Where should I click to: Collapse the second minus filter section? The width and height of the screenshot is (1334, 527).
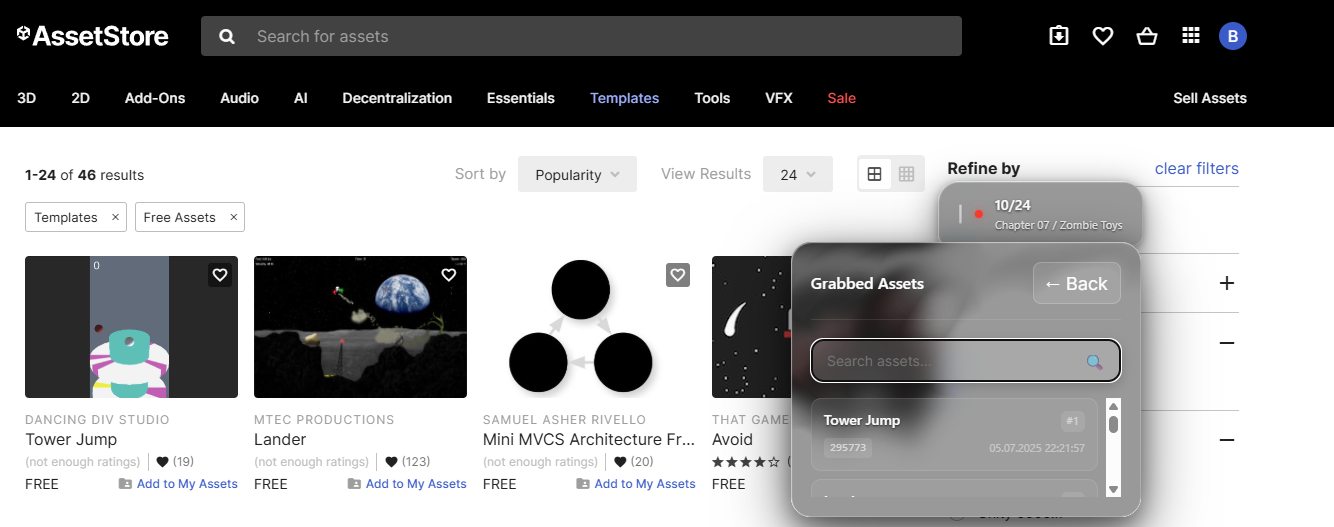pyautogui.click(x=1227, y=440)
